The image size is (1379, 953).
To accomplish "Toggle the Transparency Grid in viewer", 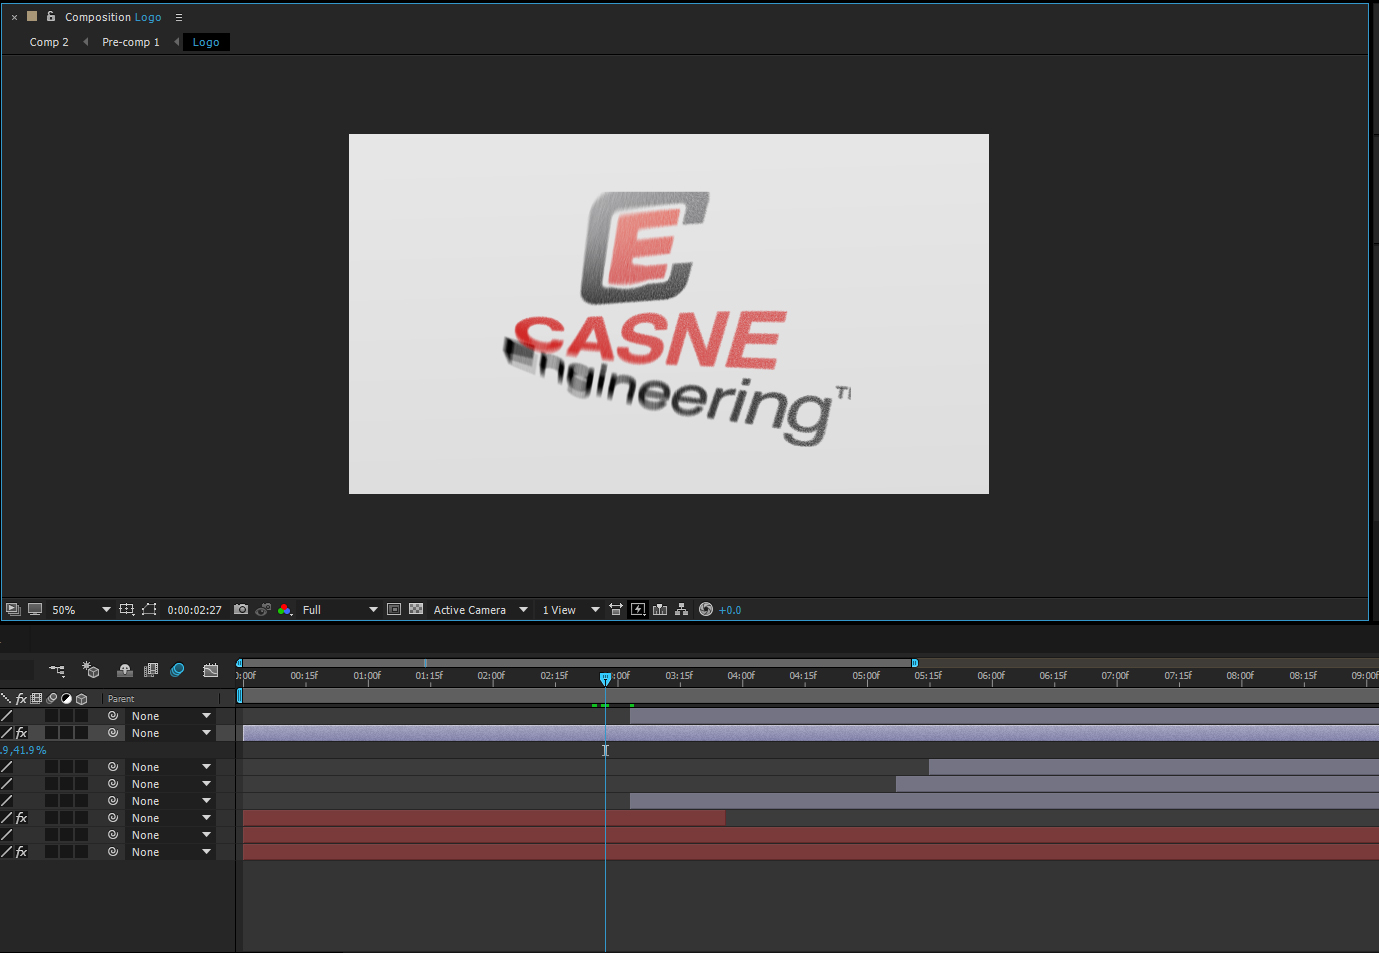I will 416,609.
